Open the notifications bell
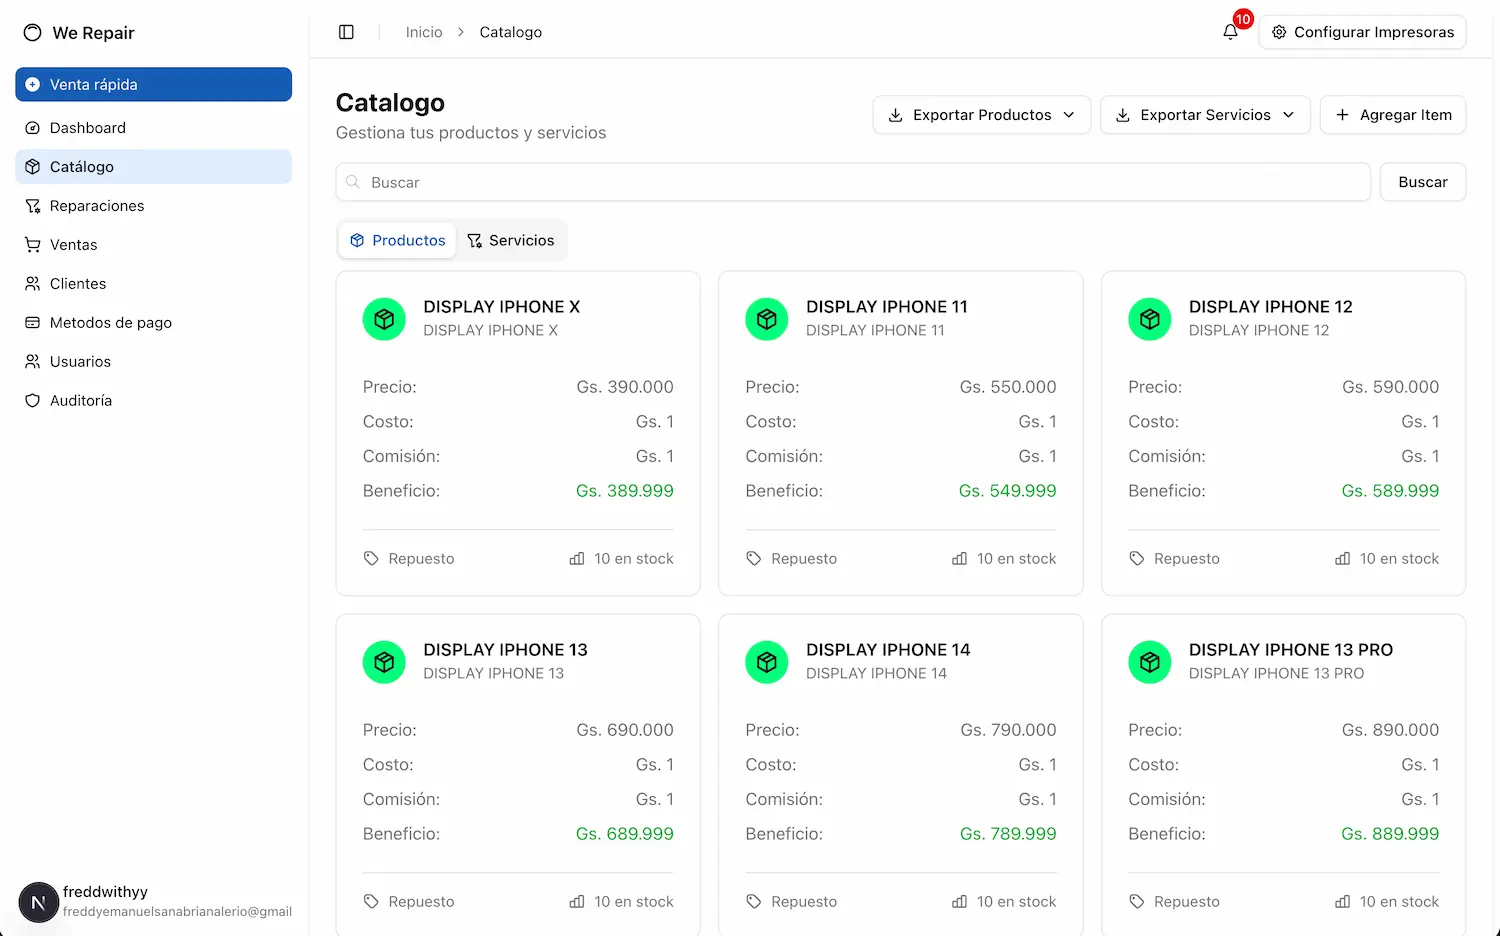This screenshot has width=1500, height=936. [x=1230, y=32]
